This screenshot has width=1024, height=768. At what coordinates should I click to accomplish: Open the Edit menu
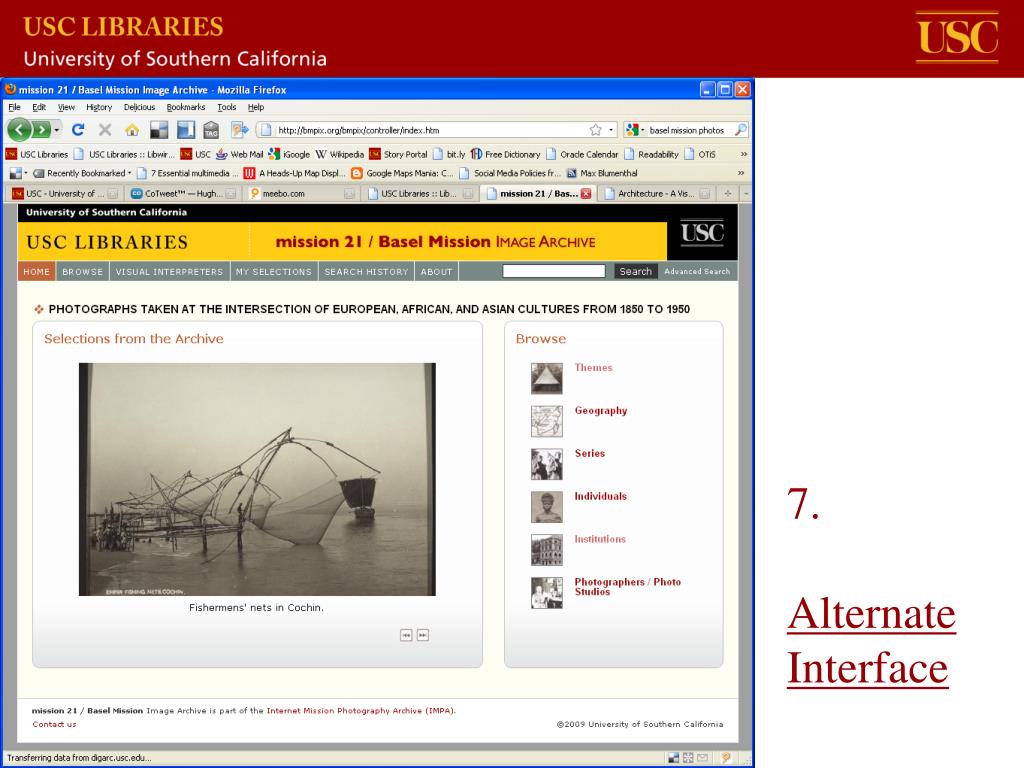39,107
